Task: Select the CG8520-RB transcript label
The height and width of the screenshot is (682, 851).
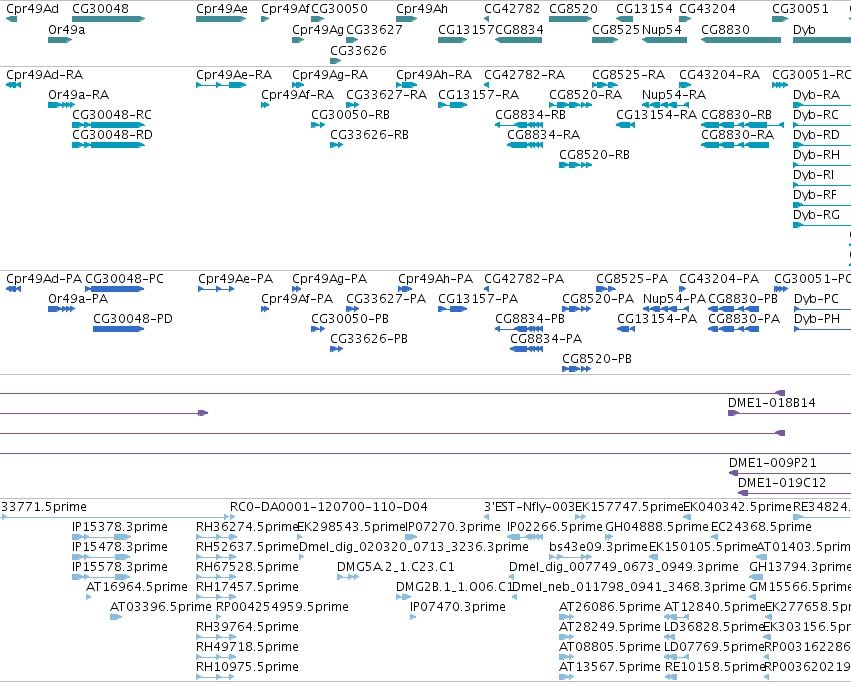Action: (594, 155)
